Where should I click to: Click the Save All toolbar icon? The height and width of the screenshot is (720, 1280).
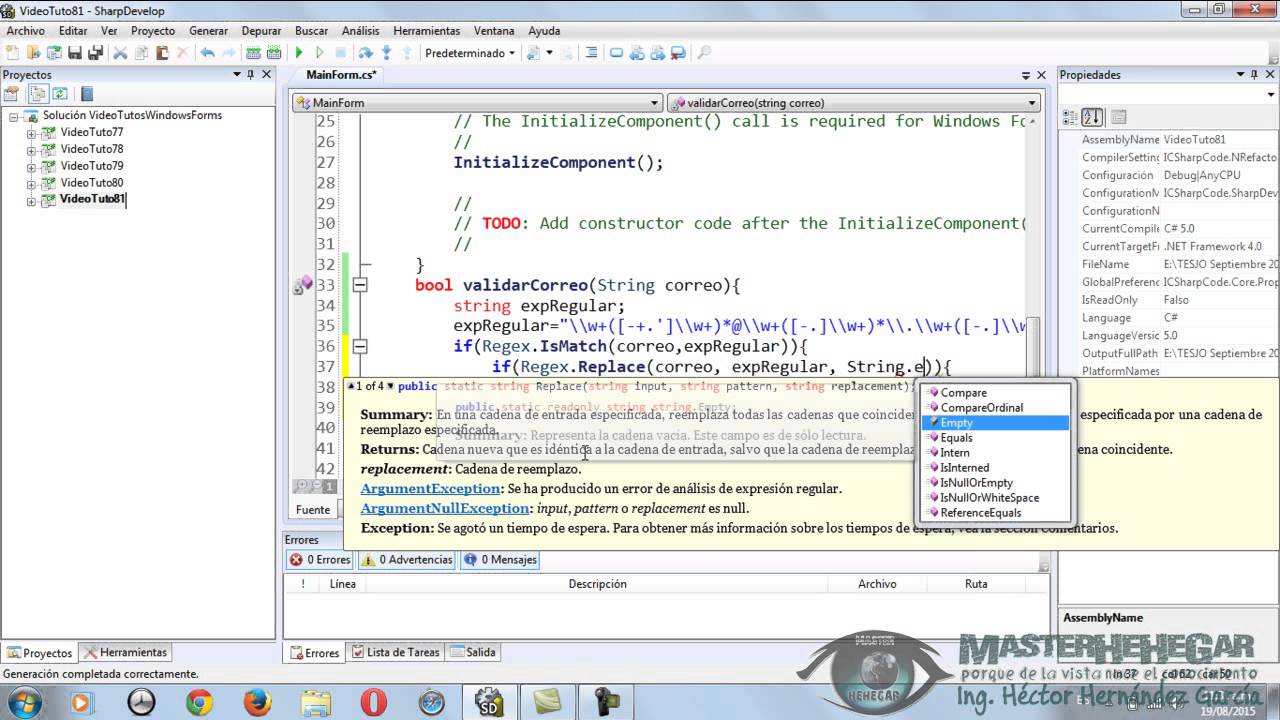pos(96,53)
